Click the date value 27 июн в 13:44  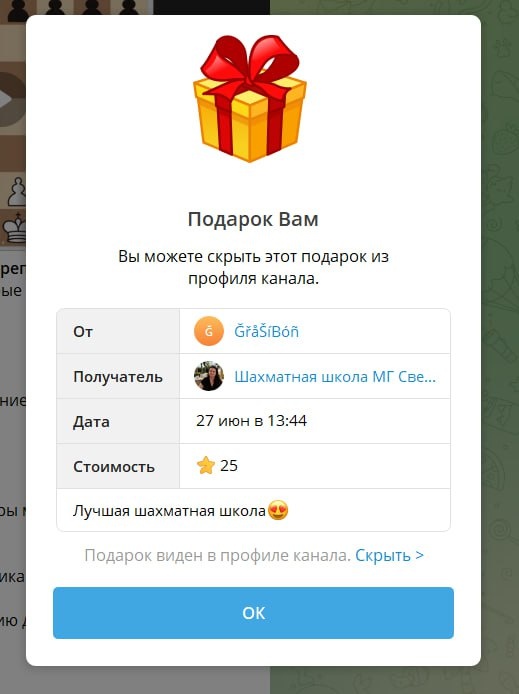click(251, 420)
